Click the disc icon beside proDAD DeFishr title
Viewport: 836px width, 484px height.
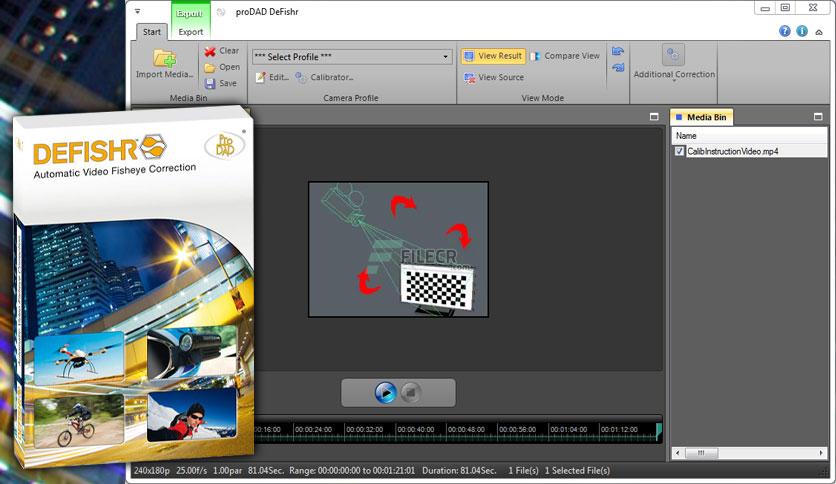pyautogui.click(x=221, y=12)
